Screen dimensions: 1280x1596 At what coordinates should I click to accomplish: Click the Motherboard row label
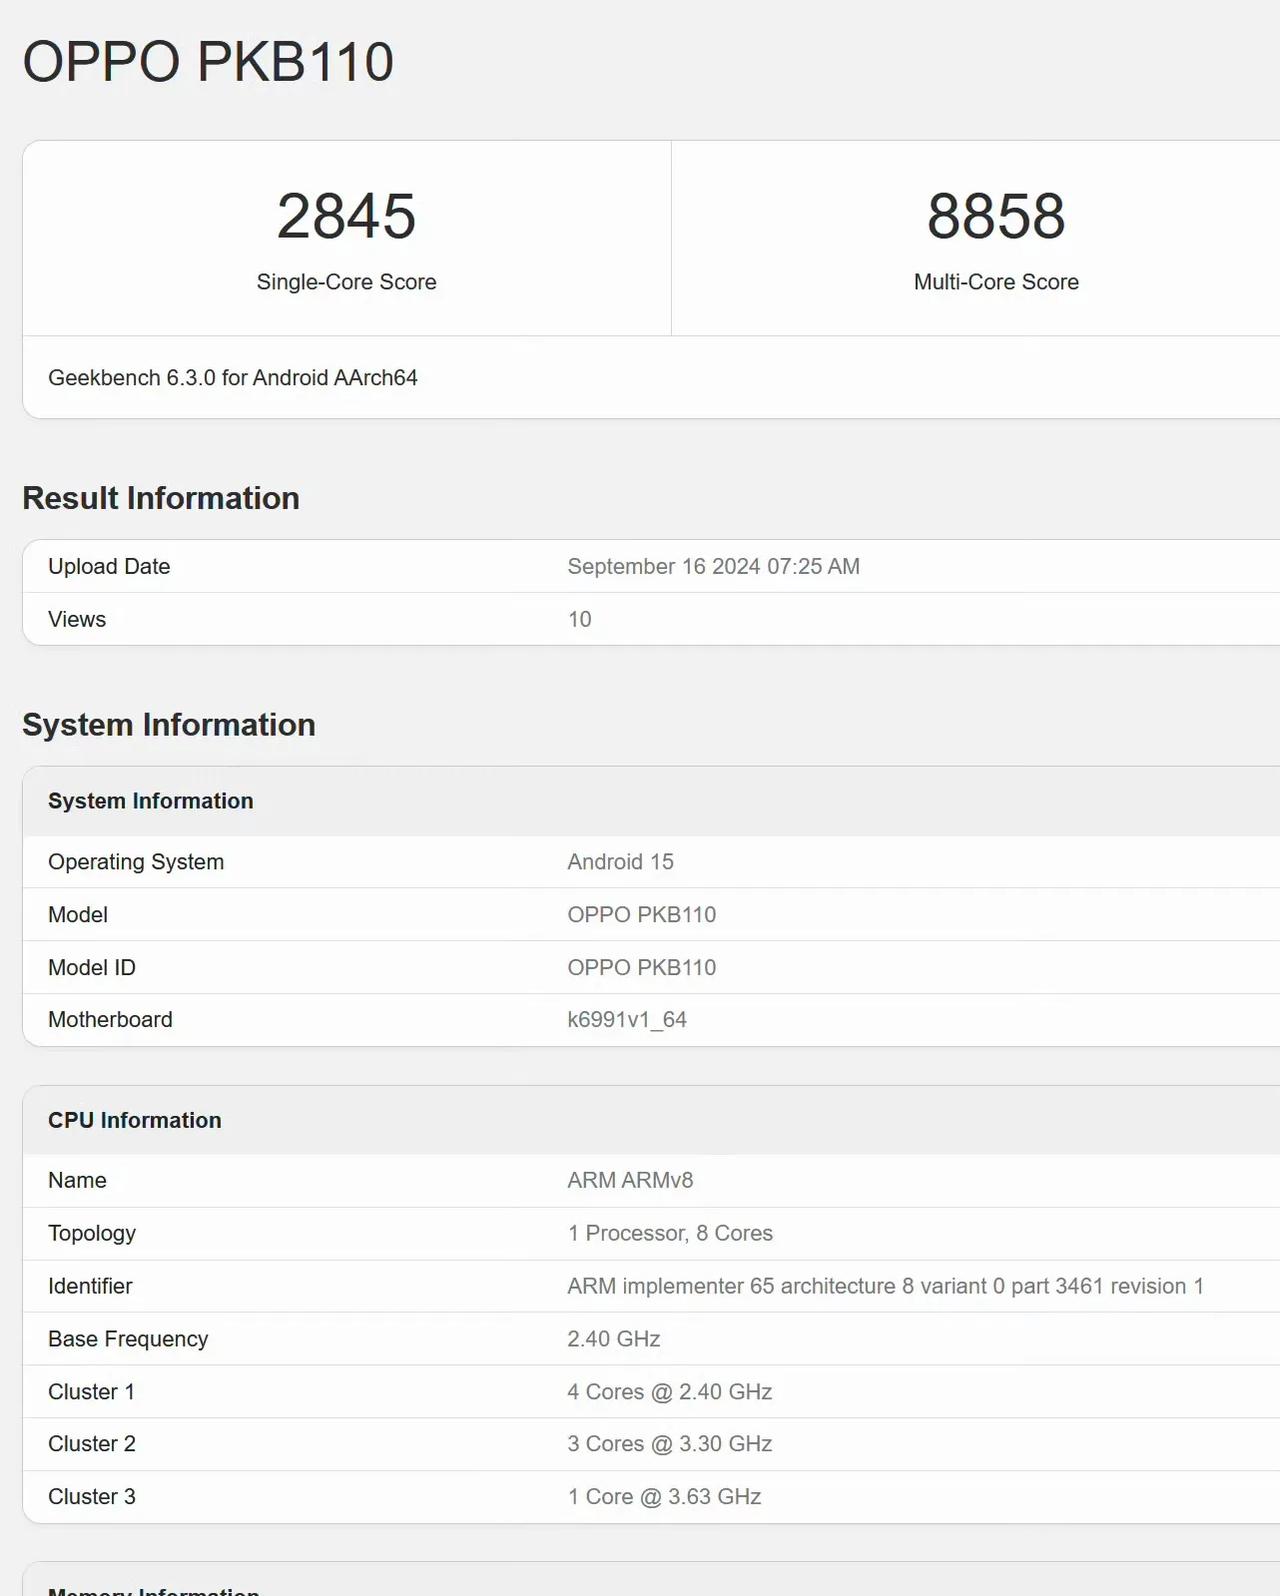click(110, 1020)
